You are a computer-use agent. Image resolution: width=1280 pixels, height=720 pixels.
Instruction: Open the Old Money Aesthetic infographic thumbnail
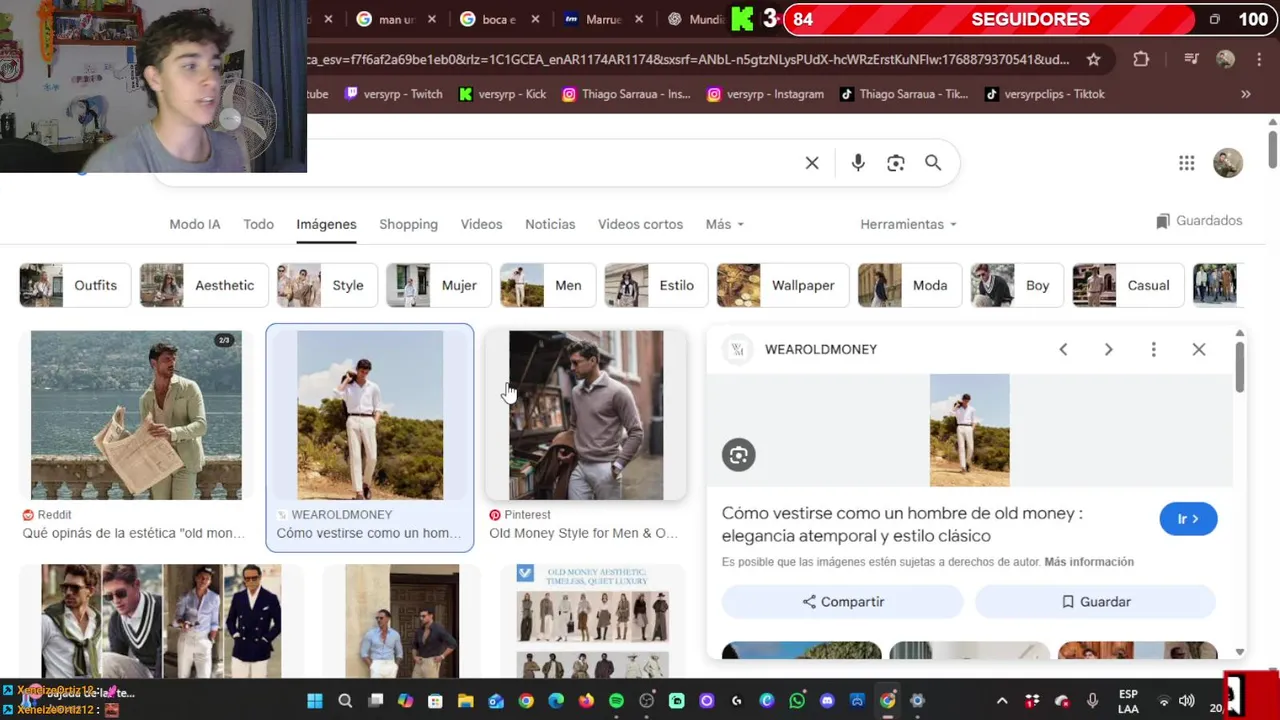click(593, 621)
